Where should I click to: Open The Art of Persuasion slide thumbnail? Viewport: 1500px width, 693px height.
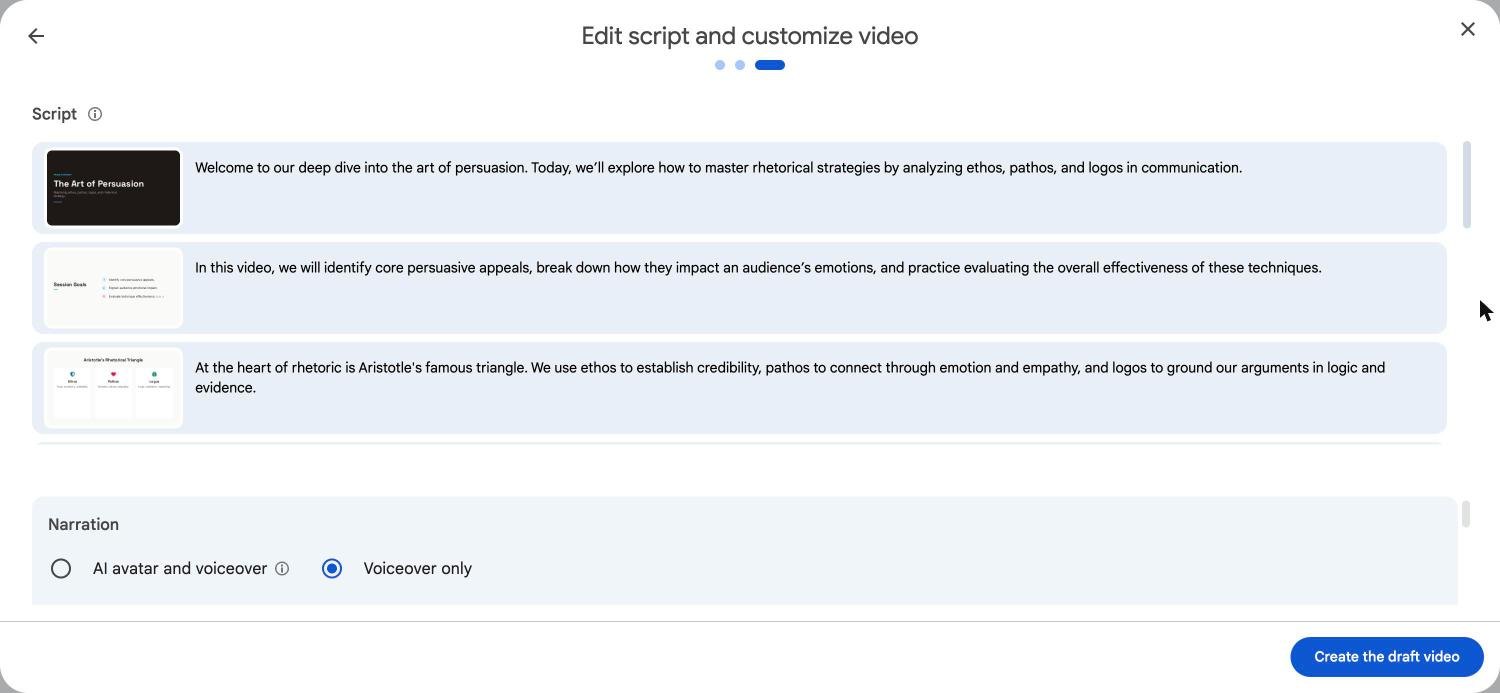pos(113,188)
